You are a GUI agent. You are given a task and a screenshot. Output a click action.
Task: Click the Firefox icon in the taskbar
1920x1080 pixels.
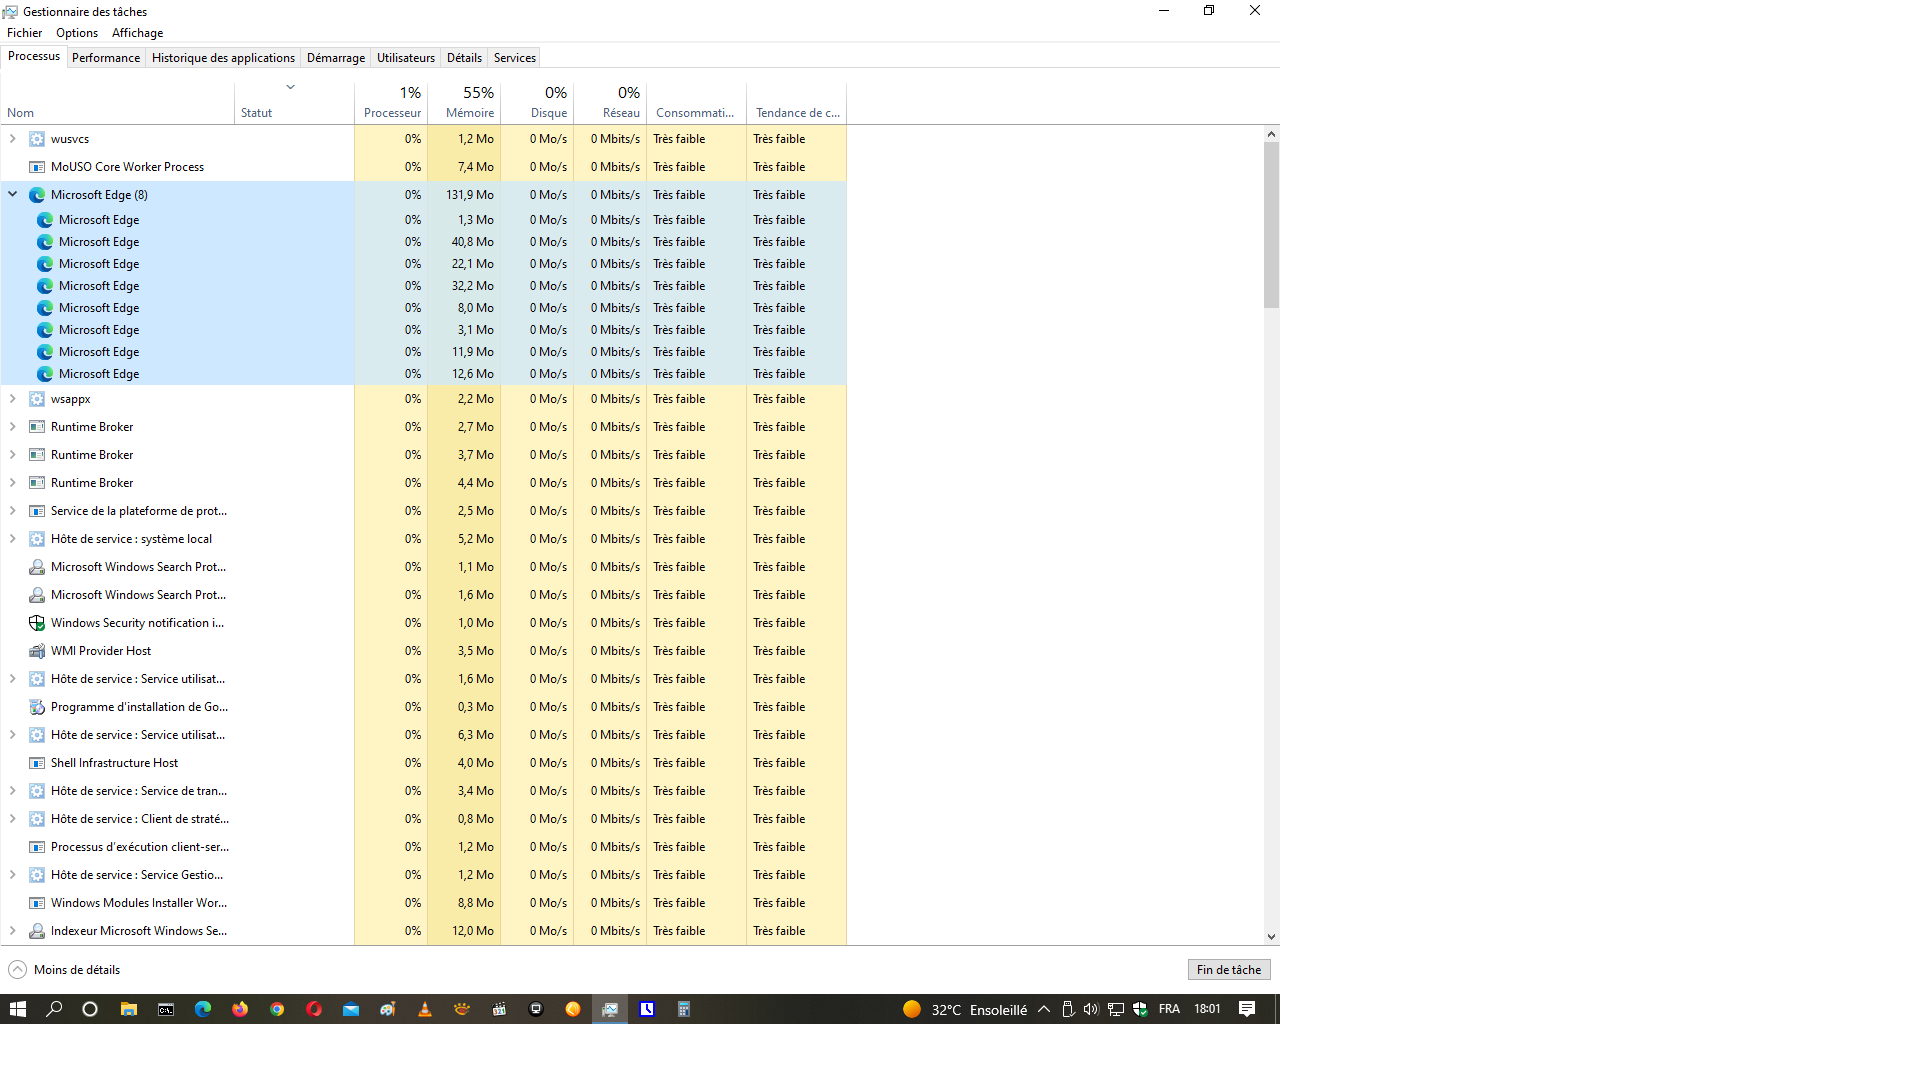[240, 1009]
